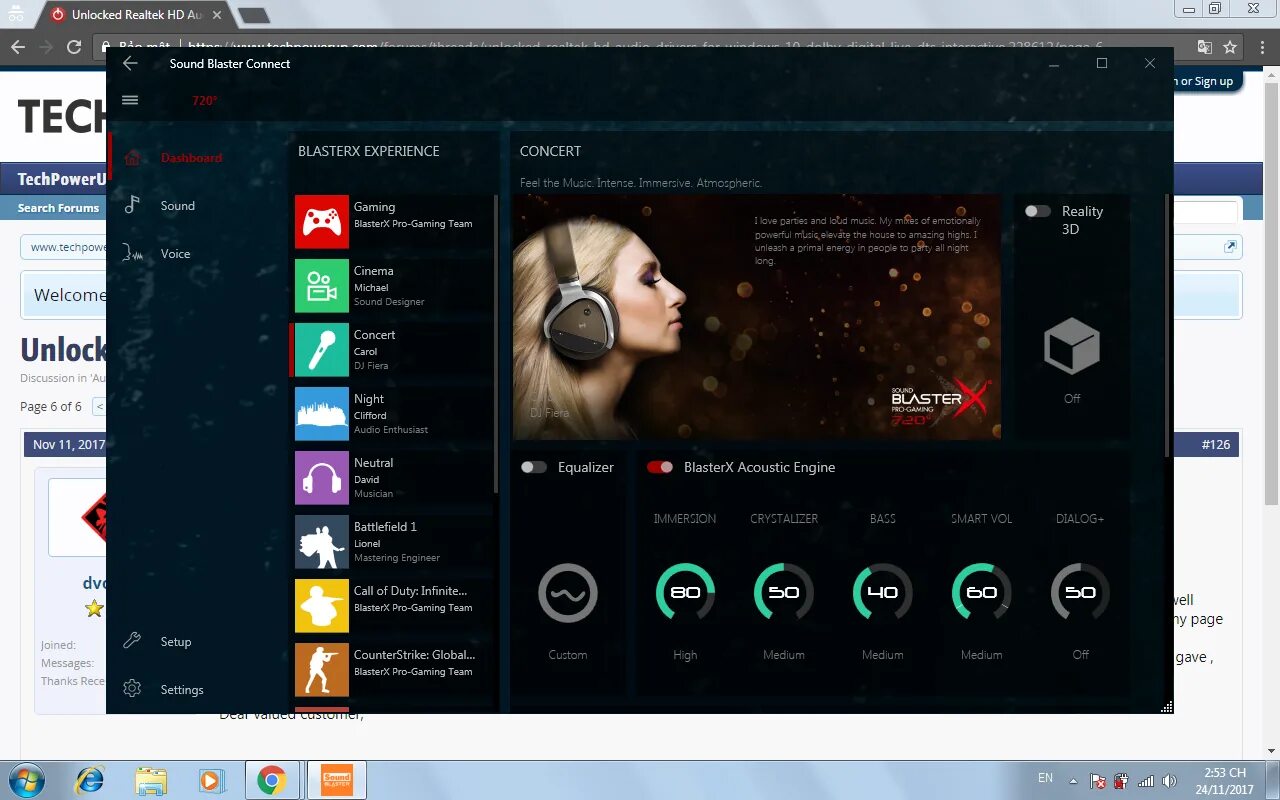Select the Cinema camera profile icon
1280x800 pixels.
click(322, 286)
